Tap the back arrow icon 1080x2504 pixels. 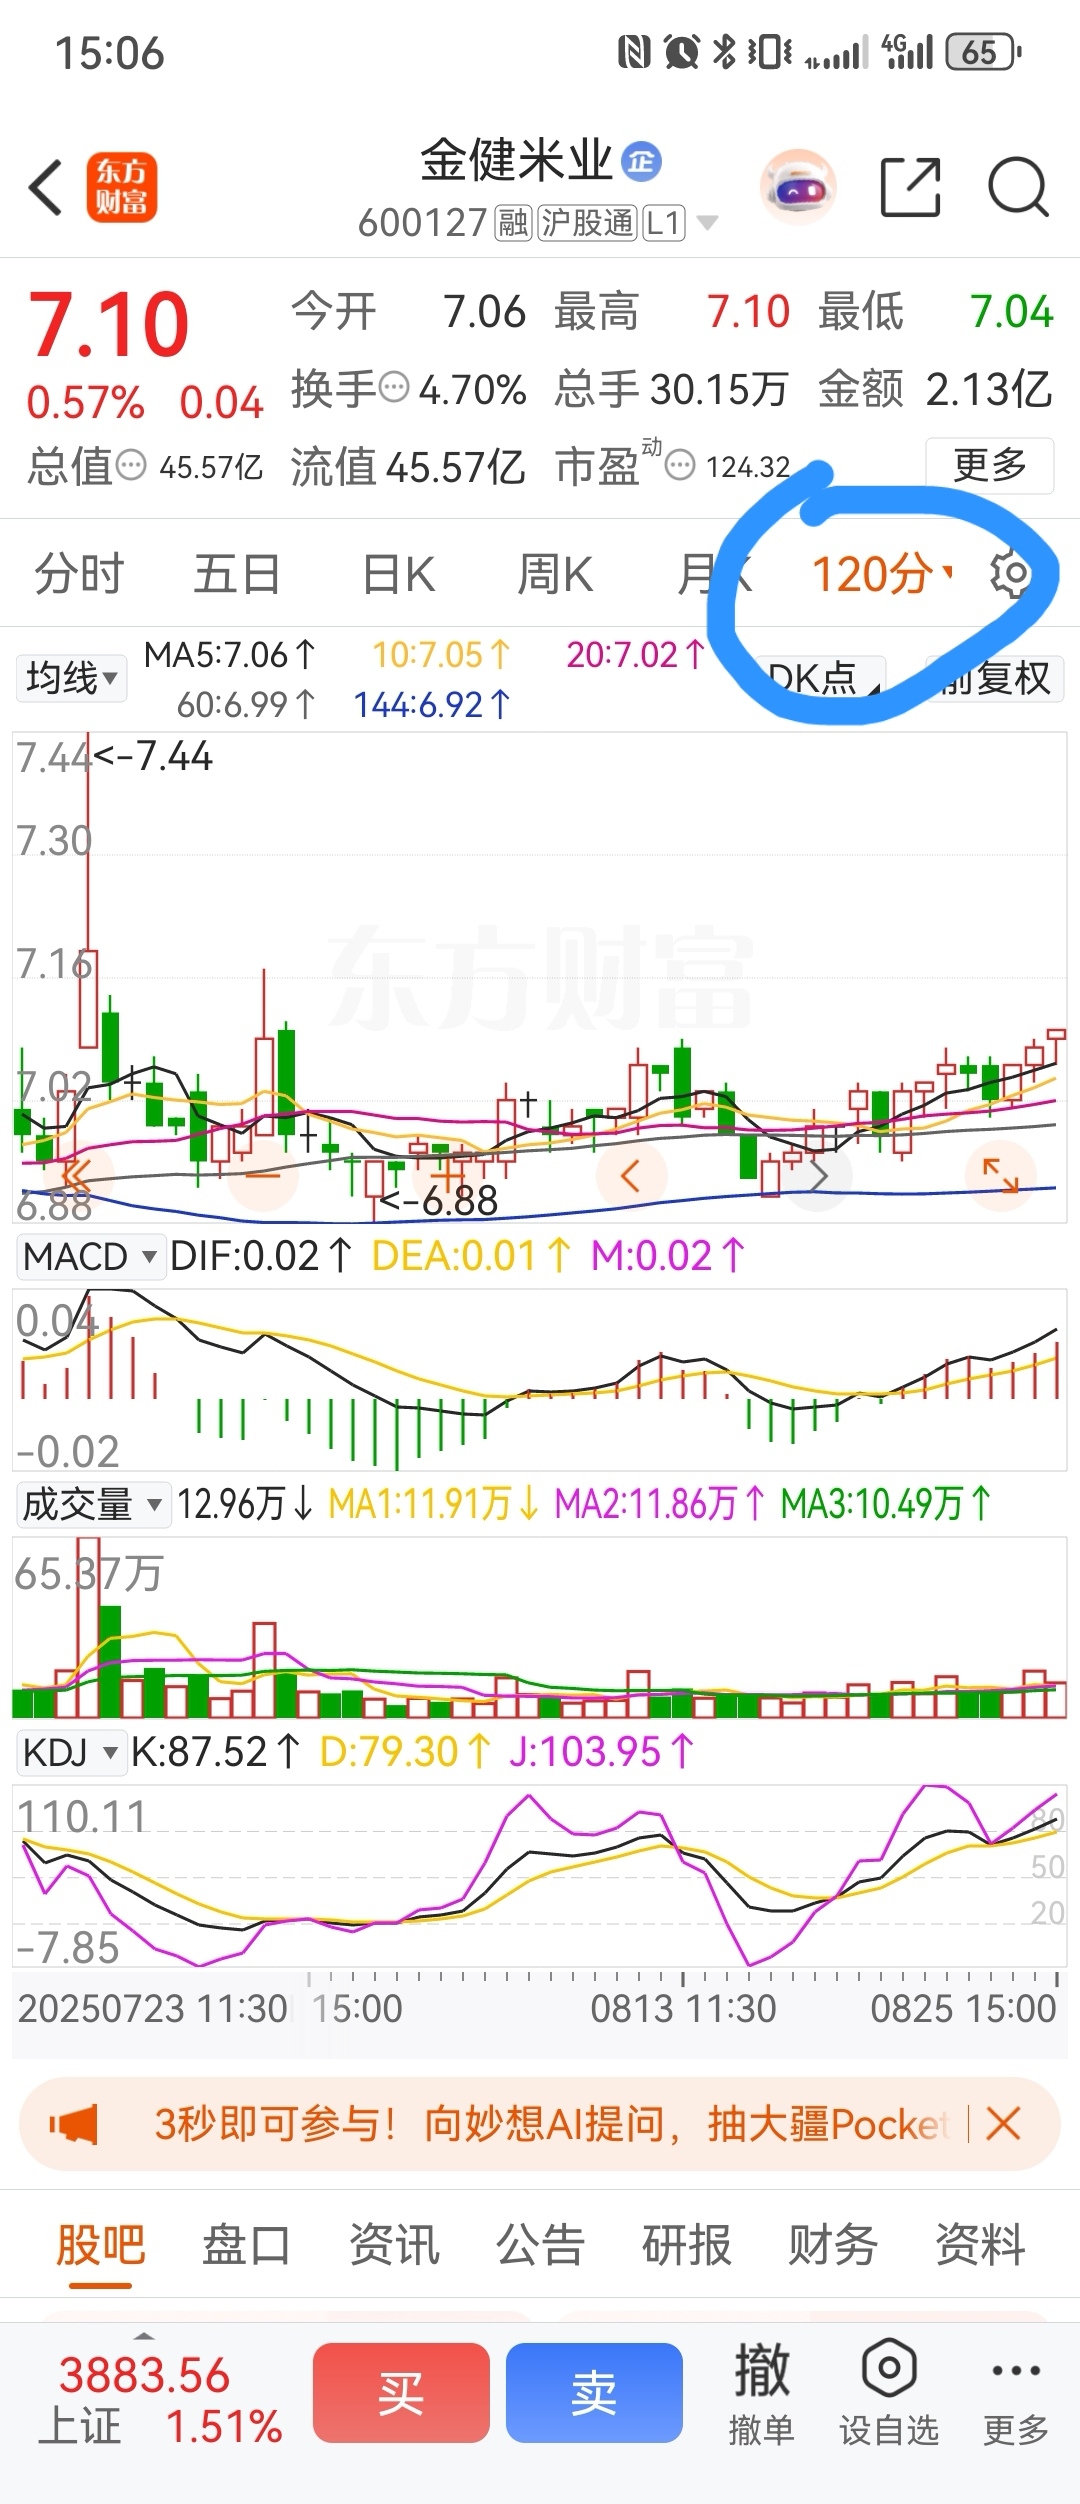pos(46,187)
